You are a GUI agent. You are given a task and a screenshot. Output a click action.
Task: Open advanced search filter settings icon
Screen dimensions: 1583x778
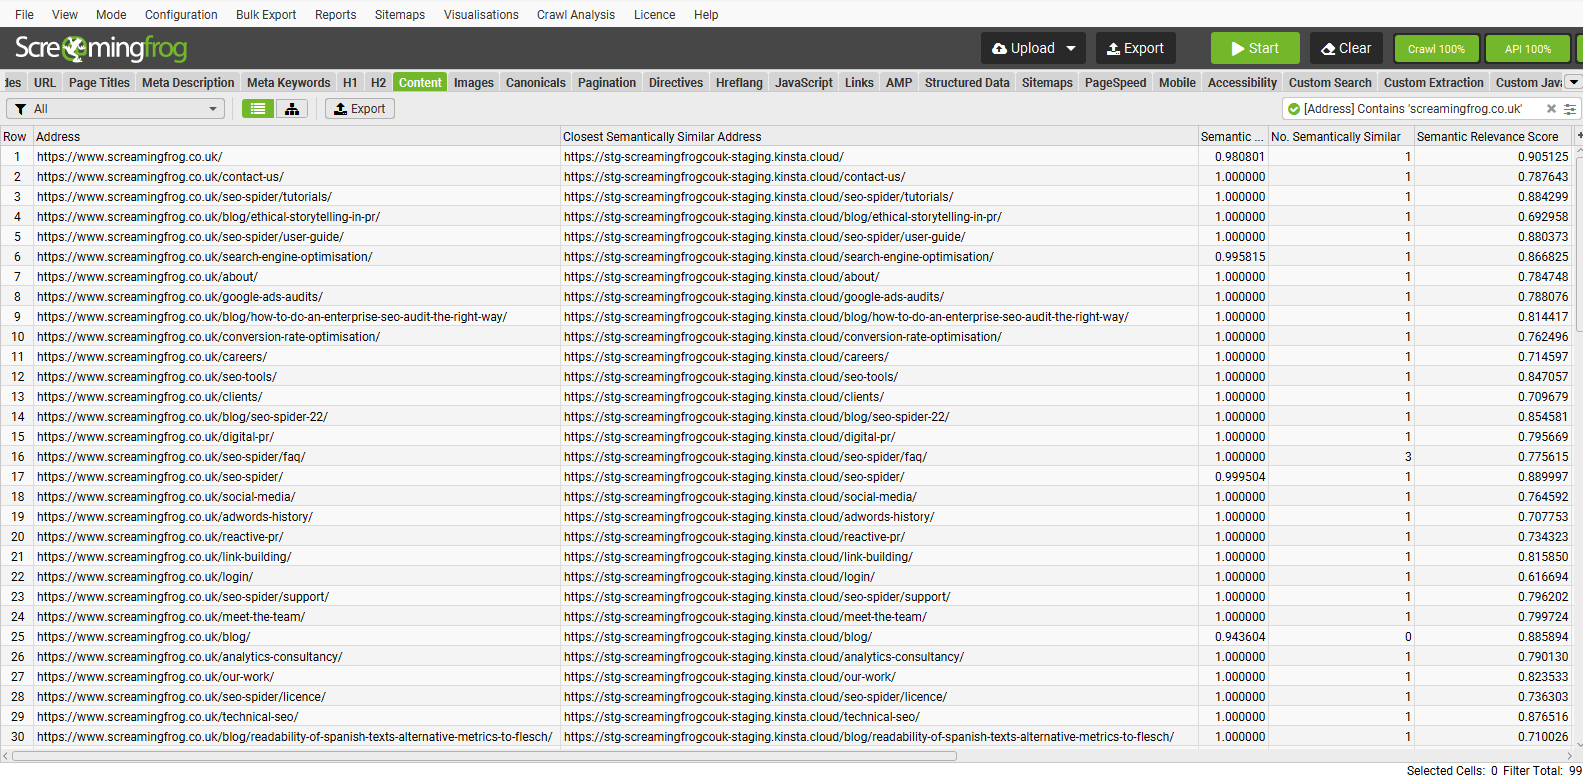point(1570,109)
